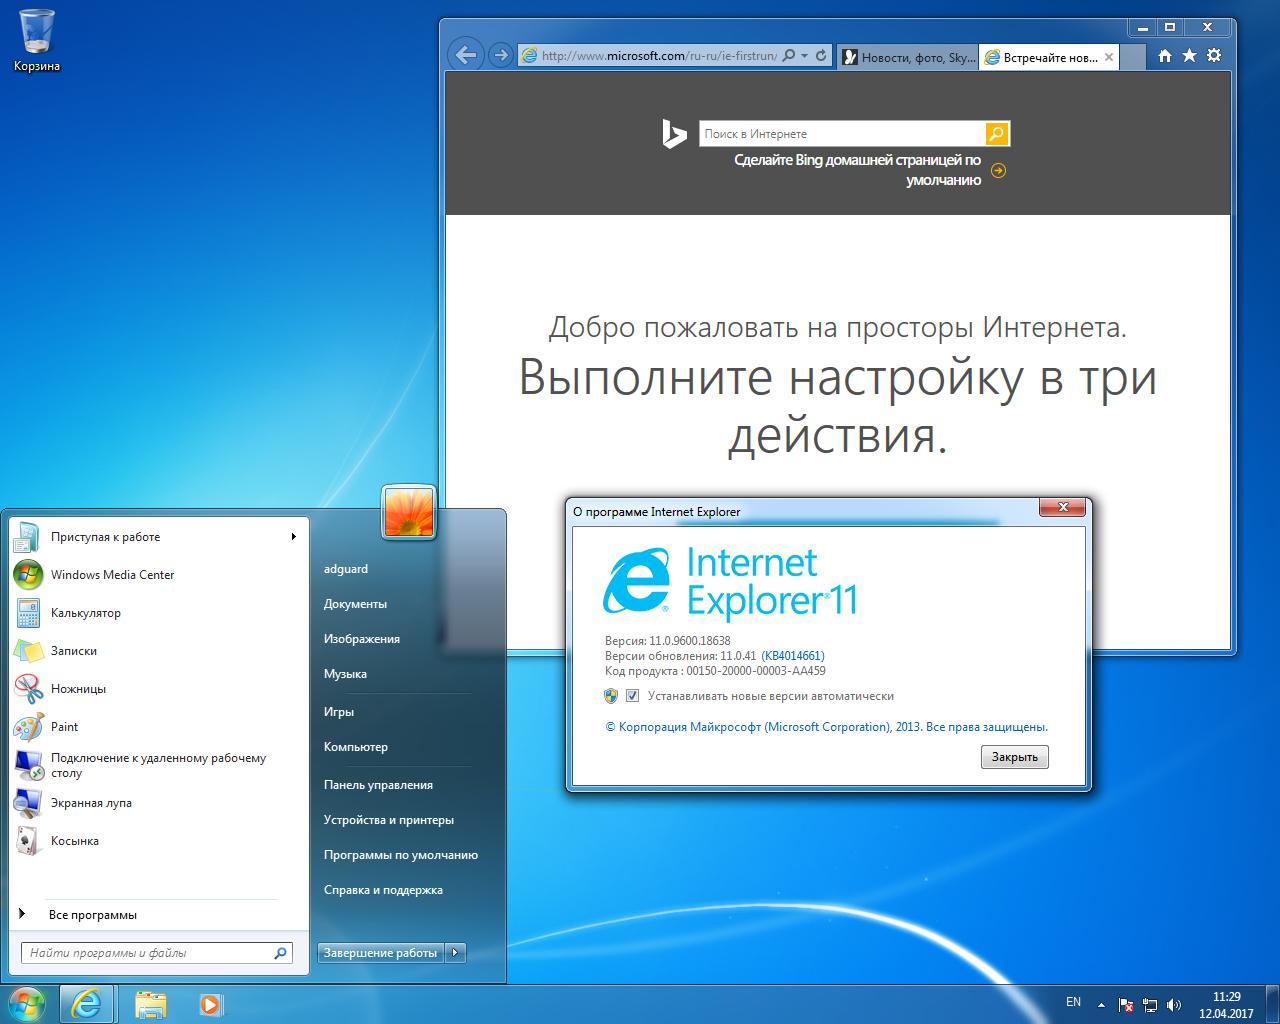Click the Windows Start orb
1280x1024 pixels.
pyautogui.click(x=27, y=1004)
